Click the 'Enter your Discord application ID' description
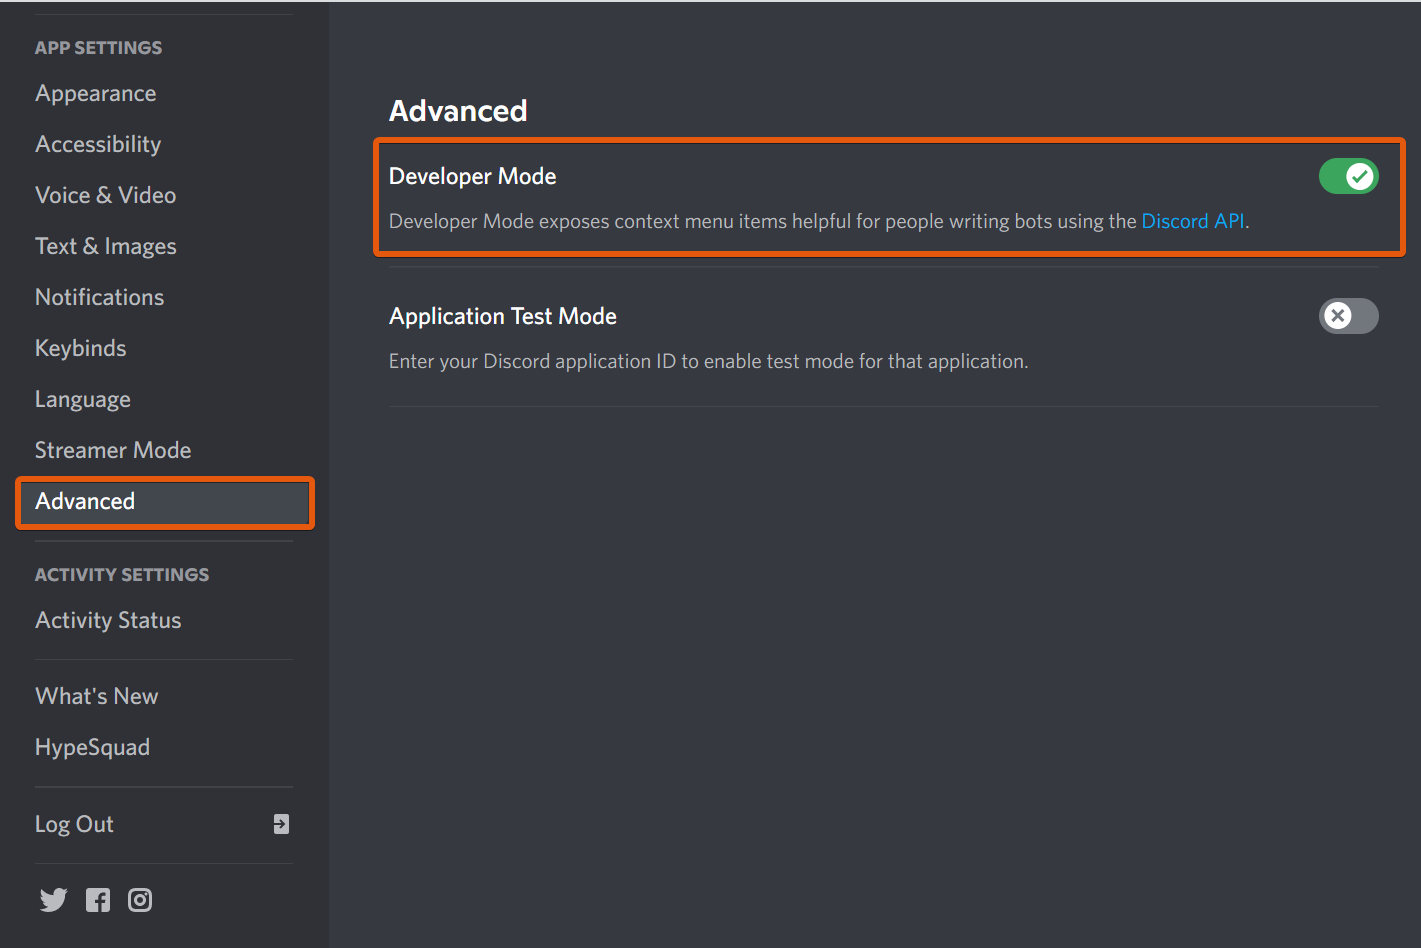 (708, 361)
